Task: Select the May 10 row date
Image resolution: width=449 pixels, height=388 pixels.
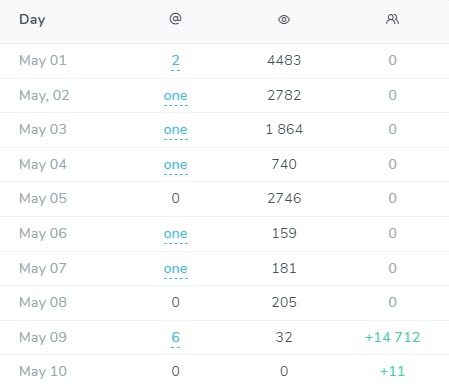Action: tap(43, 372)
